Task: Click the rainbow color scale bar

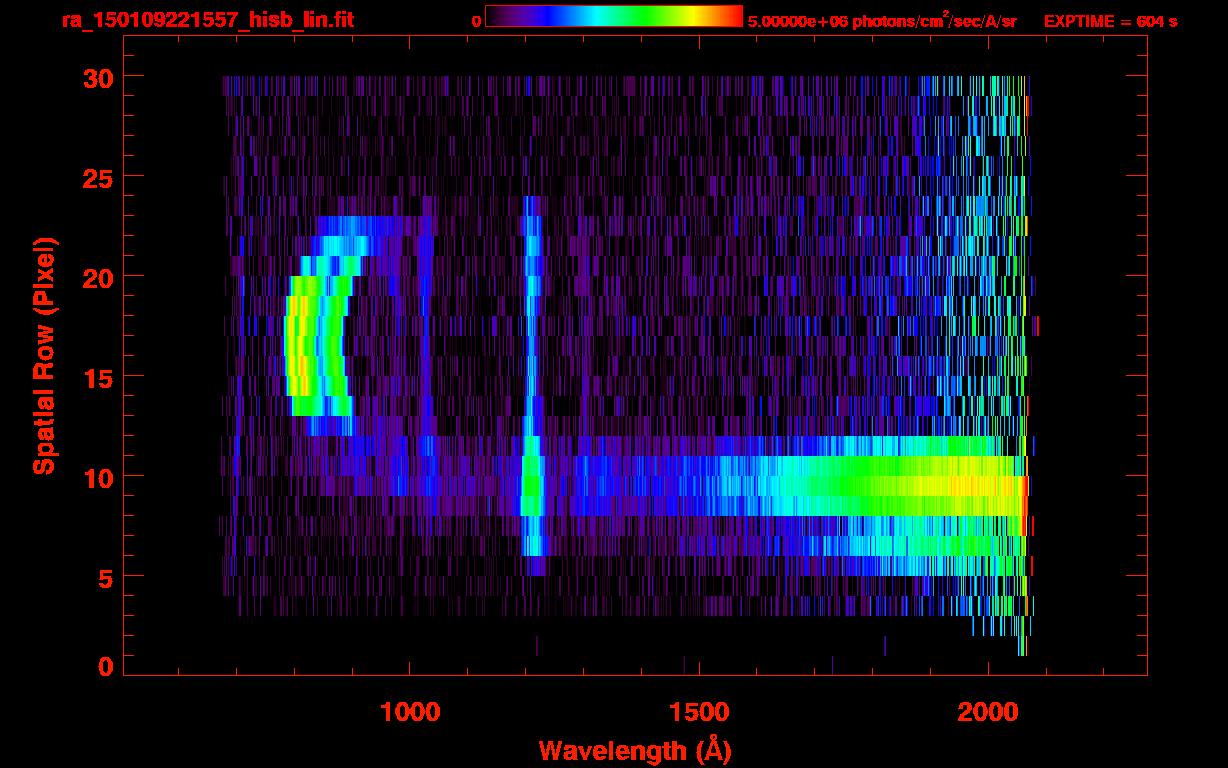Action: 614,16
